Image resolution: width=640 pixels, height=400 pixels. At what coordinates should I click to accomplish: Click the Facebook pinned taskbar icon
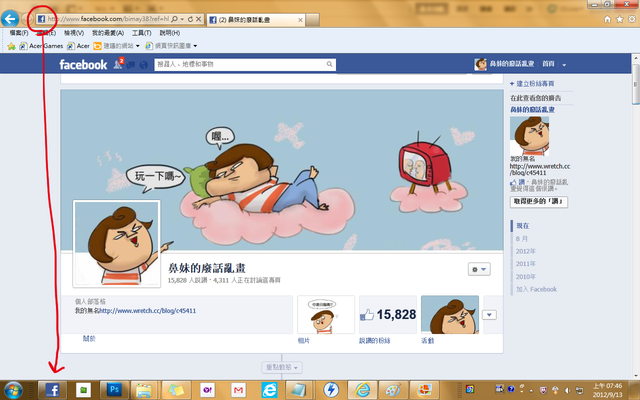point(52,390)
